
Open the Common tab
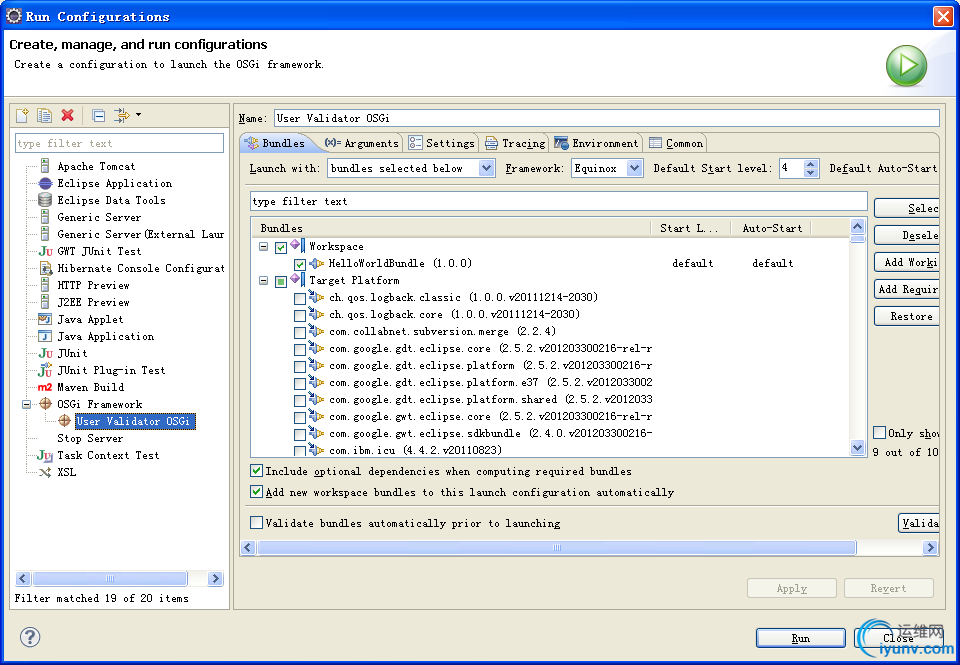[676, 143]
